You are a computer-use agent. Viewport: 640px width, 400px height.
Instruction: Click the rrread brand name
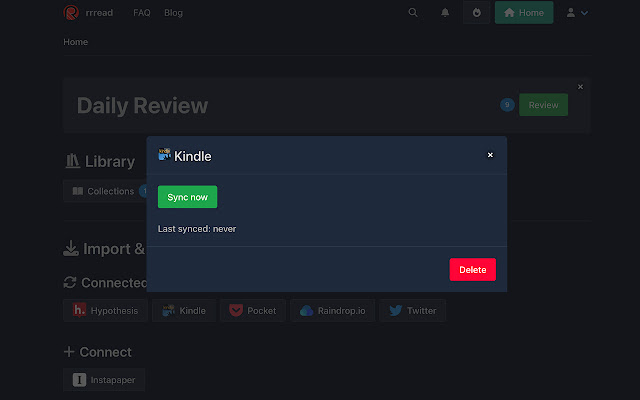(99, 13)
